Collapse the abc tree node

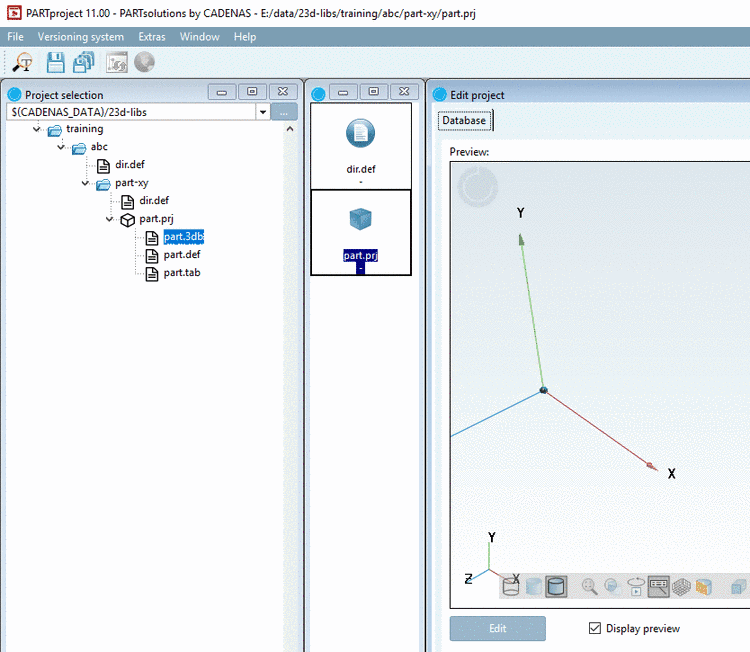(x=61, y=147)
